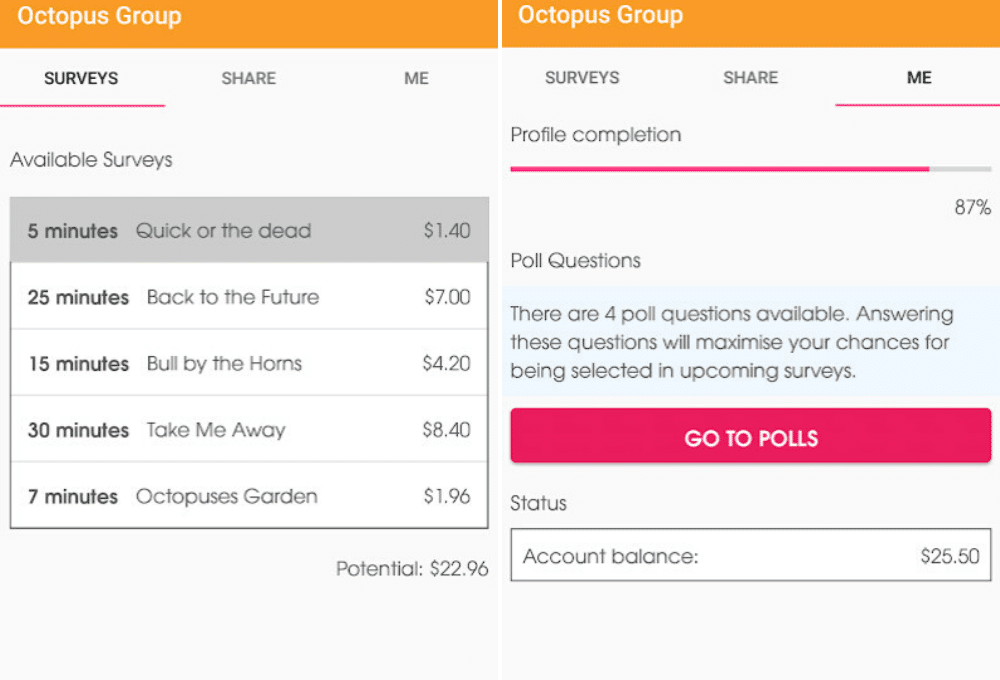Image resolution: width=1000 pixels, height=680 pixels.
Task: Tap the active ME tab on right screen
Action: (919, 78)
